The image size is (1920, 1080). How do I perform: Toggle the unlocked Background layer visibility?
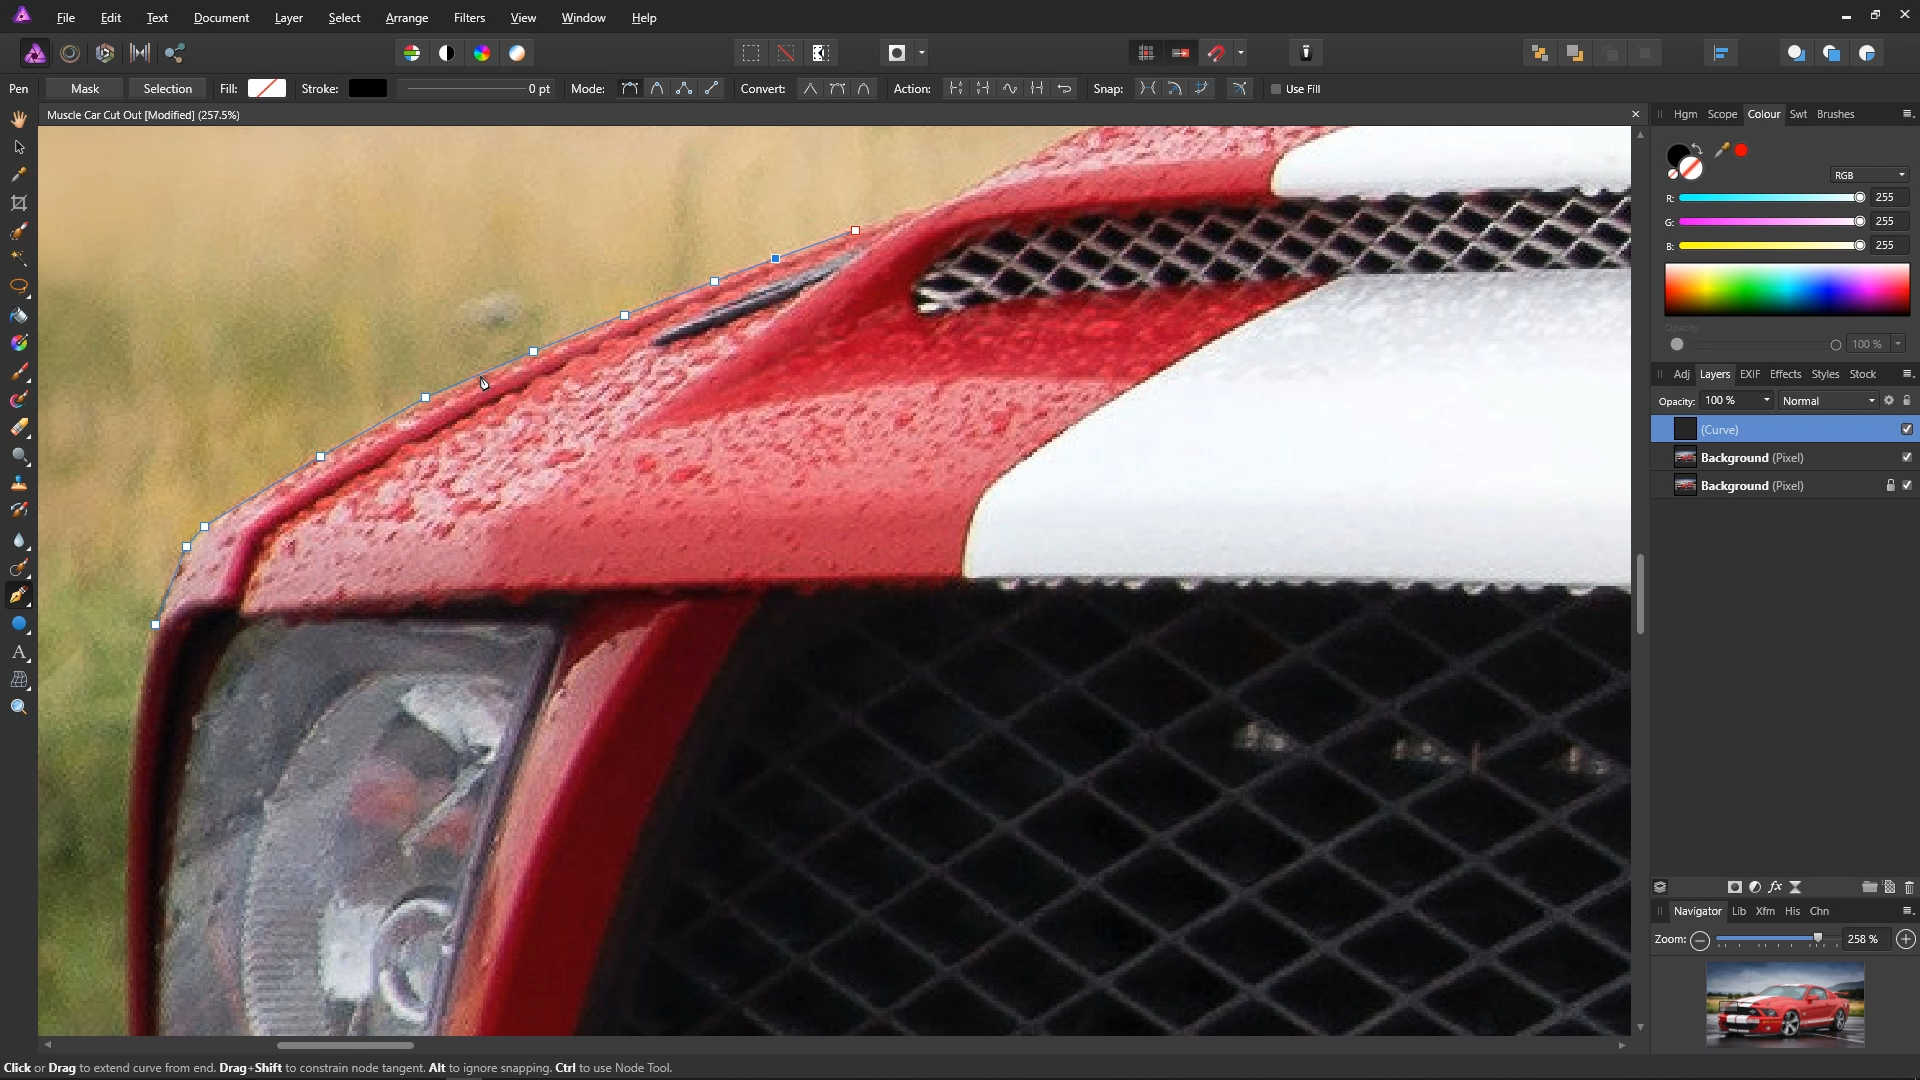click(x=1906, y=457)
